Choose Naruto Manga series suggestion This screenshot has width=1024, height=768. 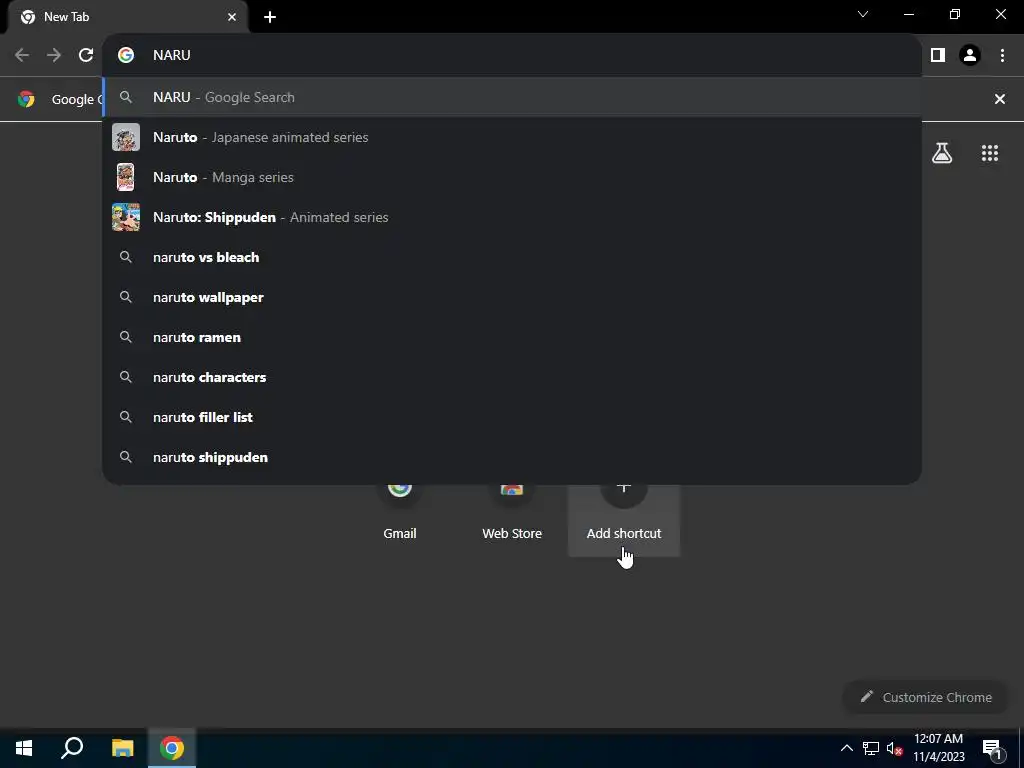(x=512, y=177)
